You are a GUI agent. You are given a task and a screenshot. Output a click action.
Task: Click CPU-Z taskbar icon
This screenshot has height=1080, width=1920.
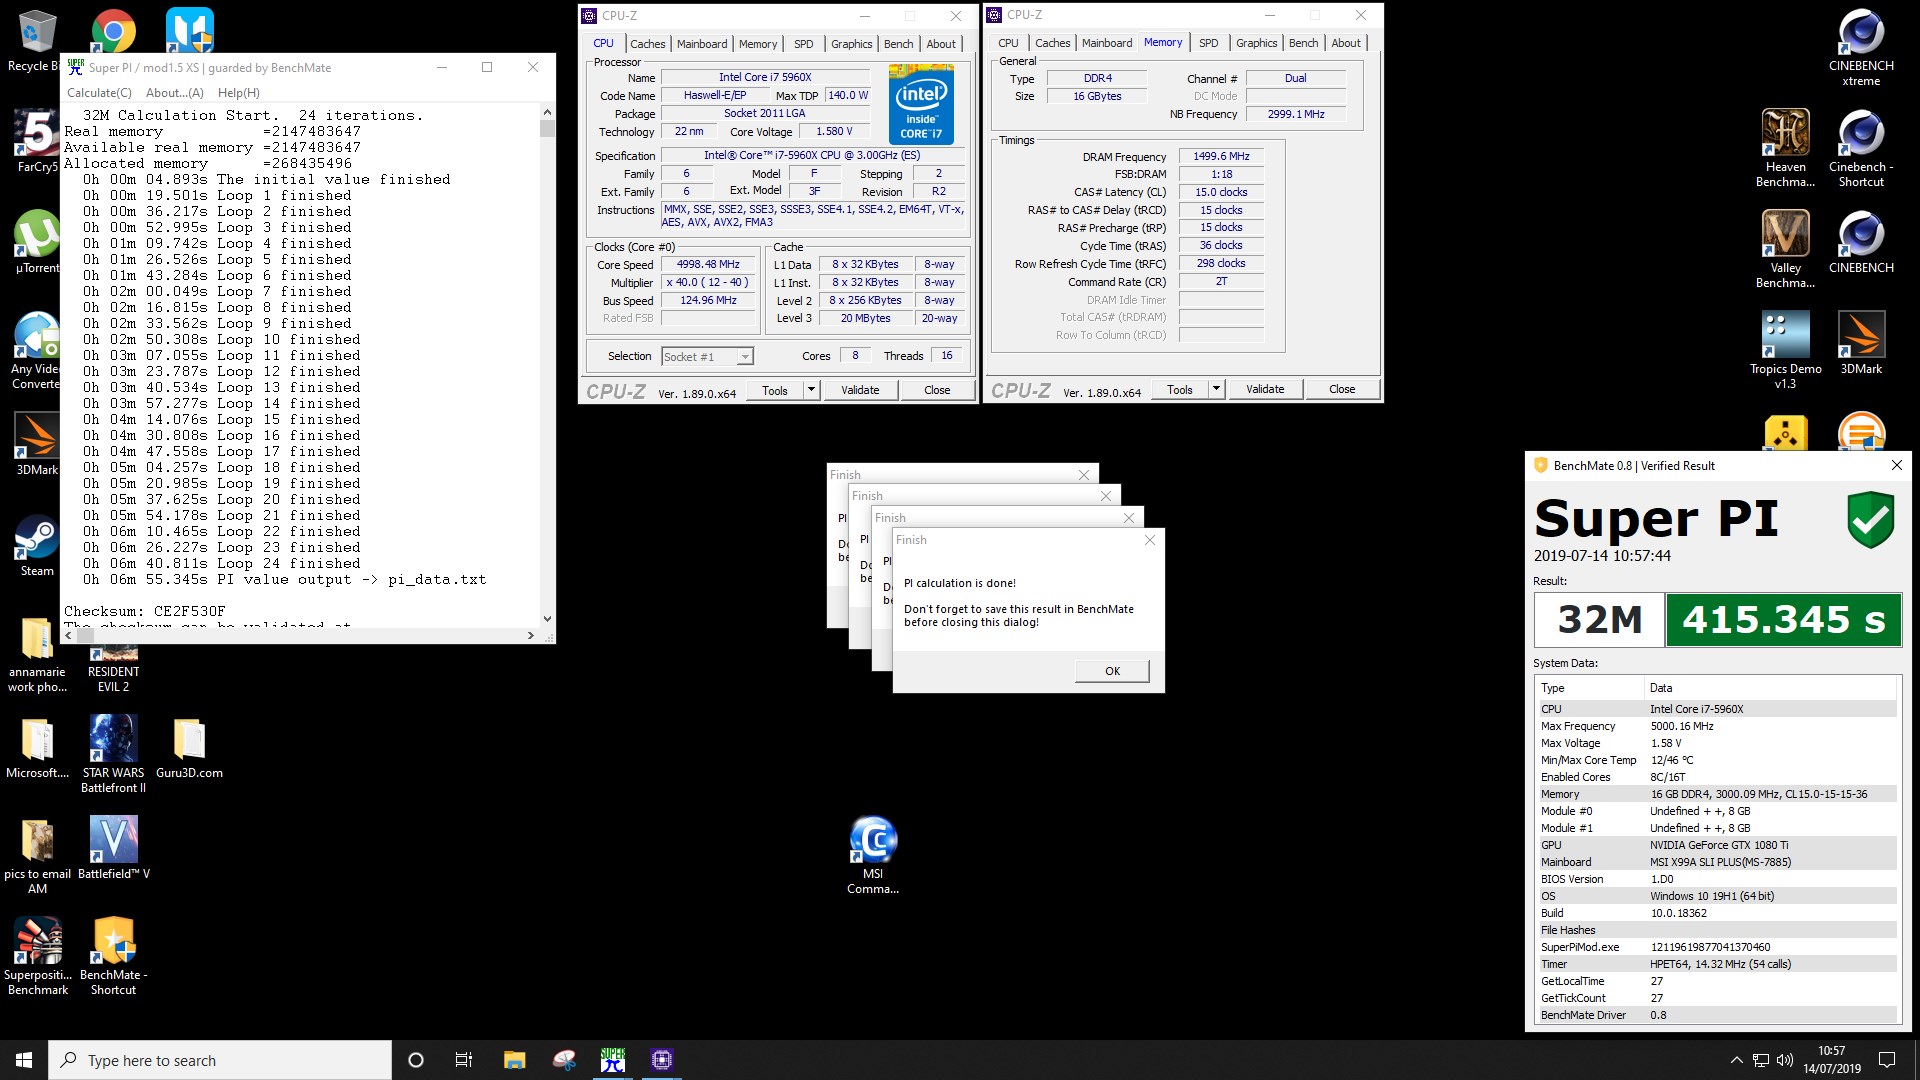click(x=662, y=1060)
